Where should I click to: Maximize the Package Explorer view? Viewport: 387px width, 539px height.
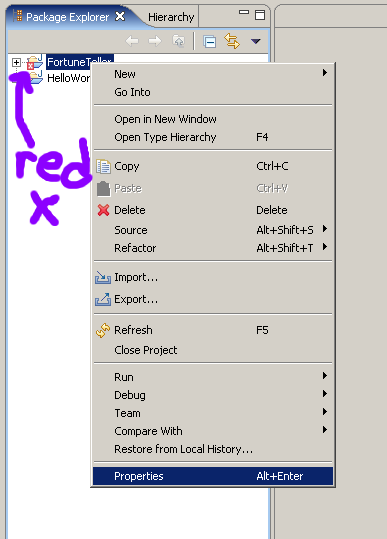[x=260, y=15]
